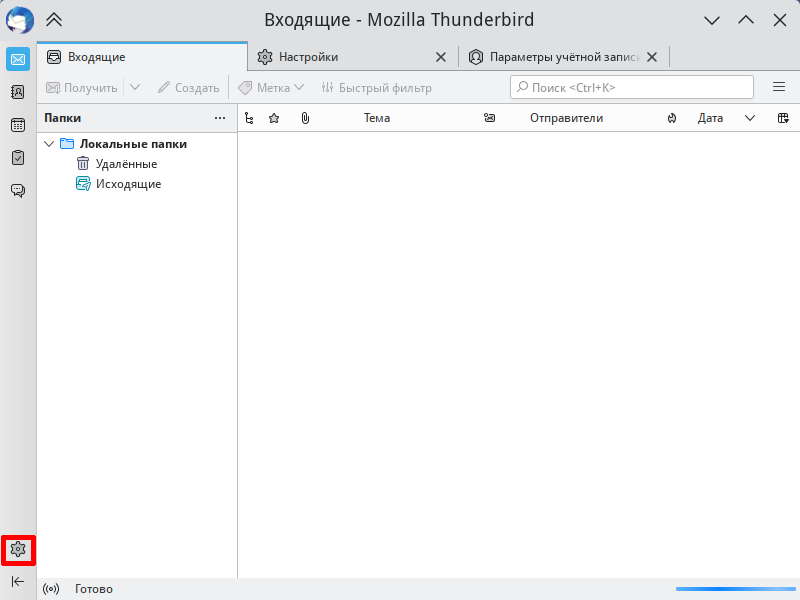Screen dimensions: 800x600
Task: Open the Mail space in sidebar
Action: pyautogui.click(x=18, y=60)
